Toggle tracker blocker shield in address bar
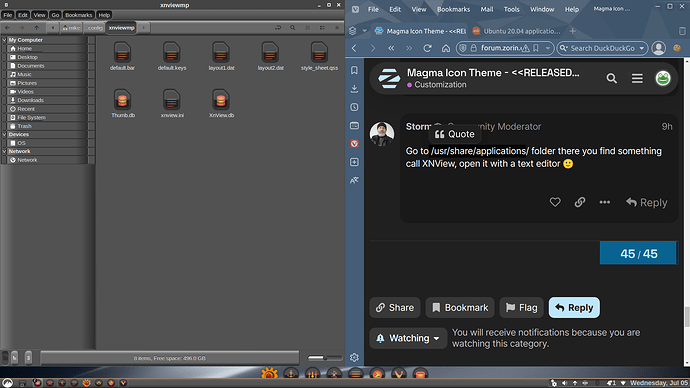 click(463, 48)
